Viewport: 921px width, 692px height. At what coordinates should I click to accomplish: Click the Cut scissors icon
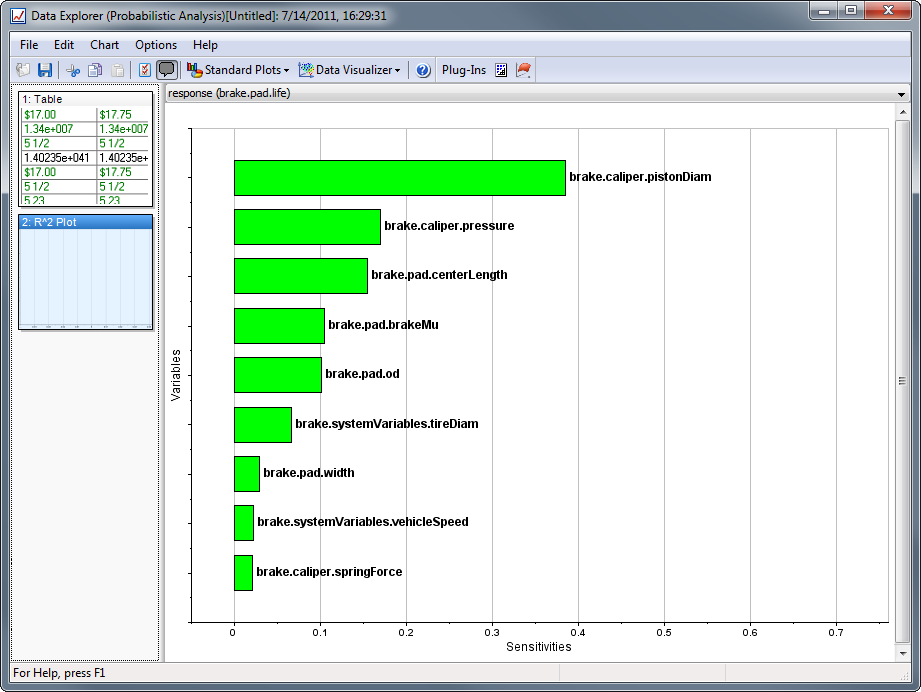point(72,70)
